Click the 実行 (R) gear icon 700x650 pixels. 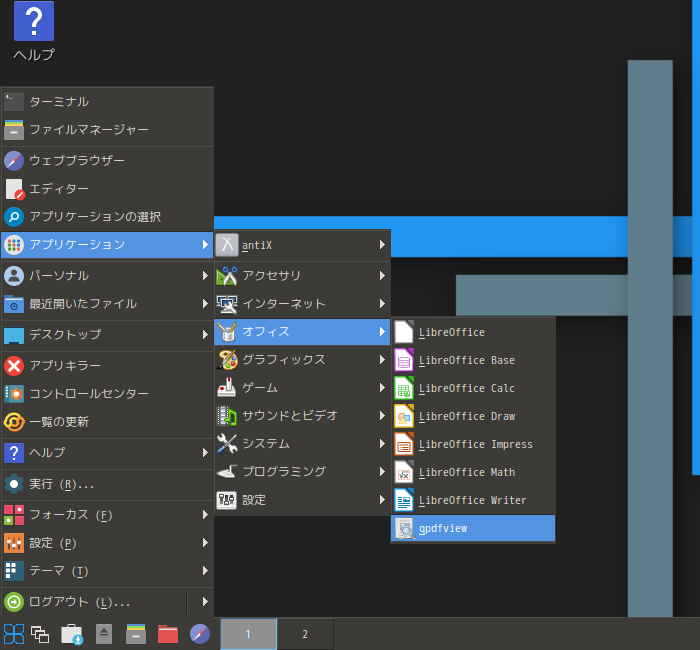tap(14, 484)
